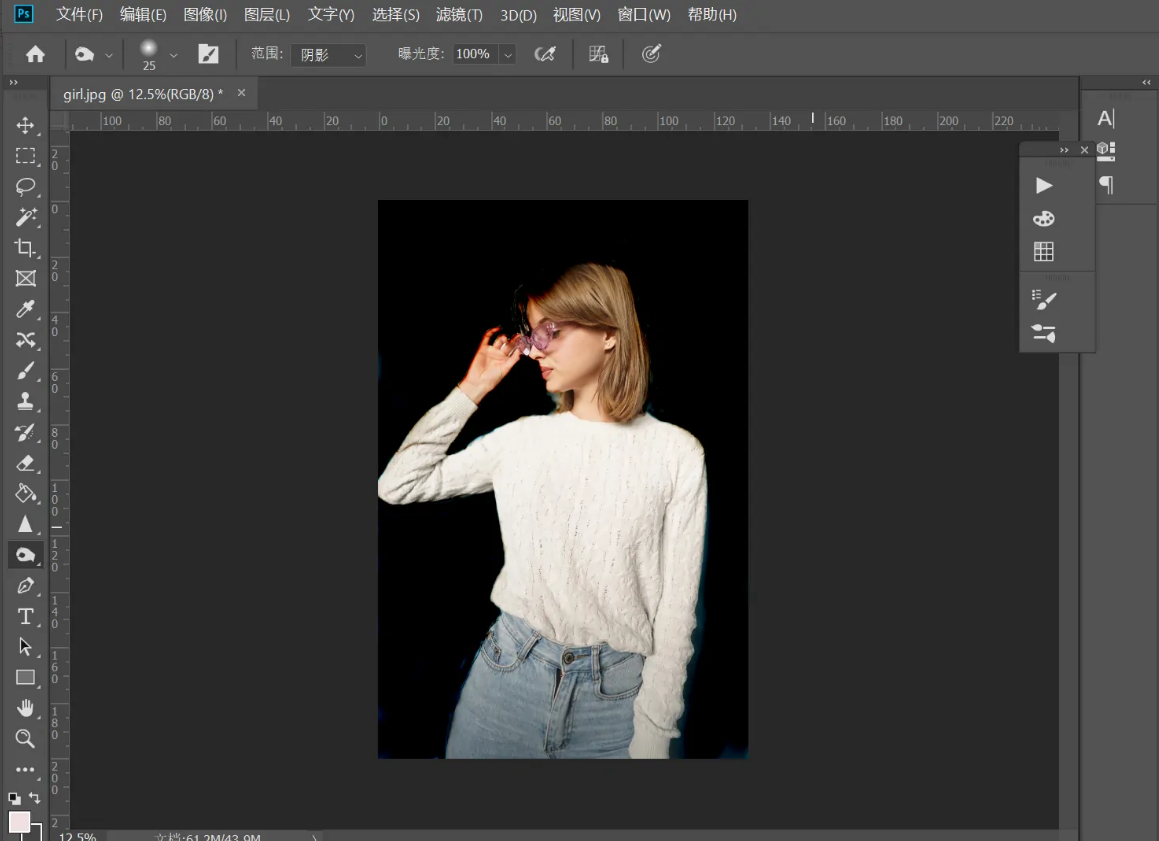Click the foreground color swatch
The image size is (1159, 841).
coord(19,822)
